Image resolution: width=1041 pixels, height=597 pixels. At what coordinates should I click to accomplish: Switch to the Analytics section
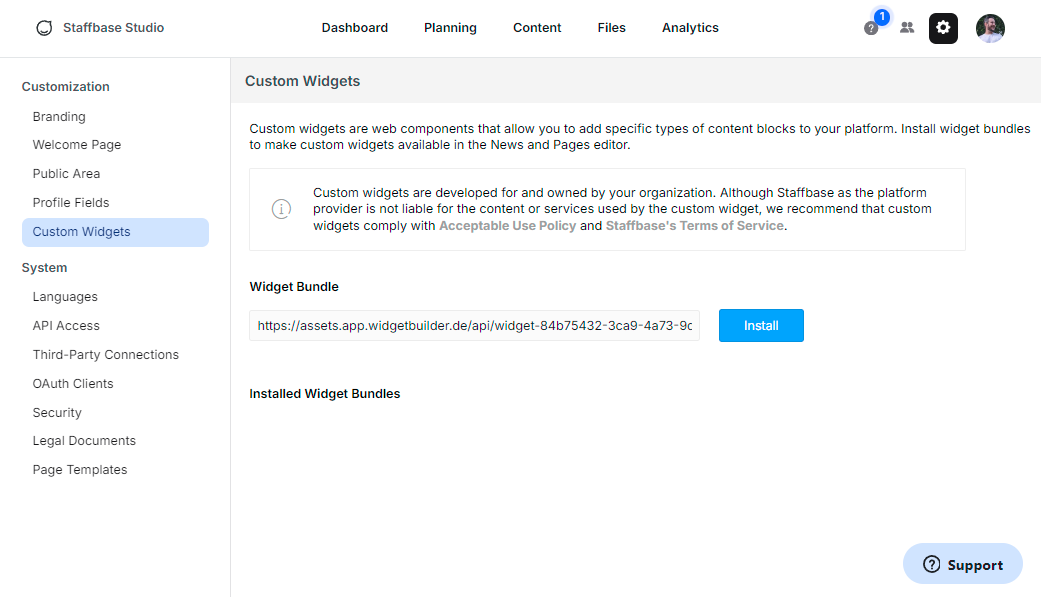point(690,28)
